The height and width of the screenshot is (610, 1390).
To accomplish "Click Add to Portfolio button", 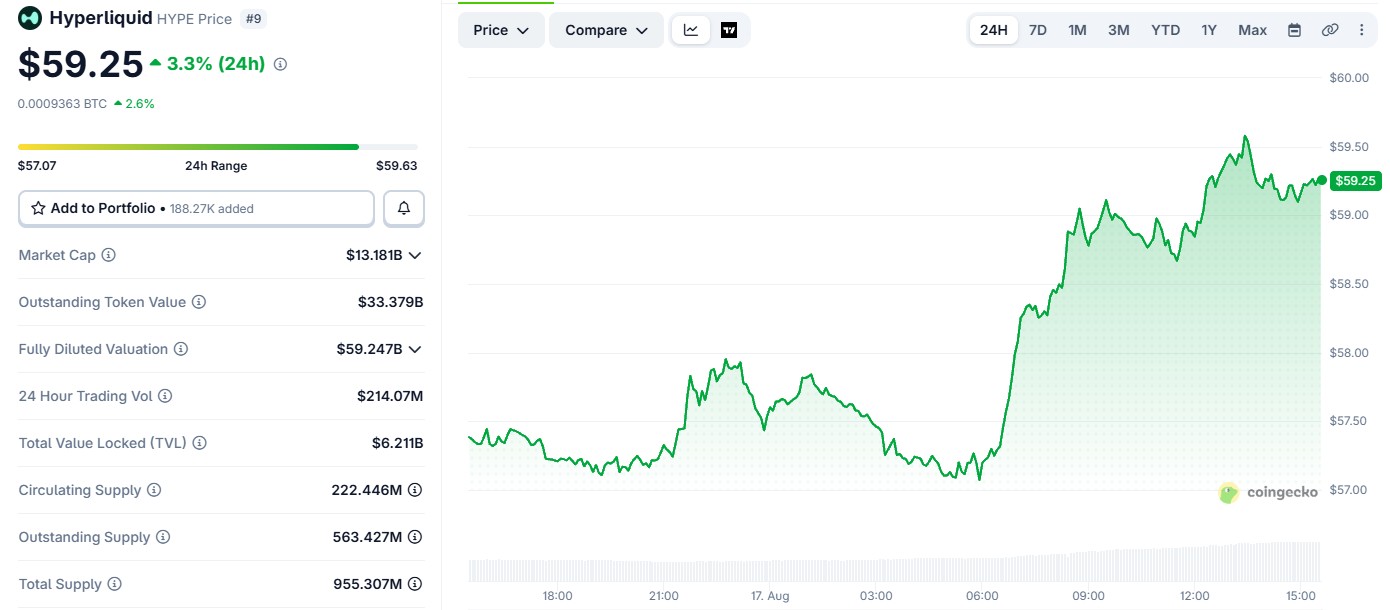I will (196, 208).
